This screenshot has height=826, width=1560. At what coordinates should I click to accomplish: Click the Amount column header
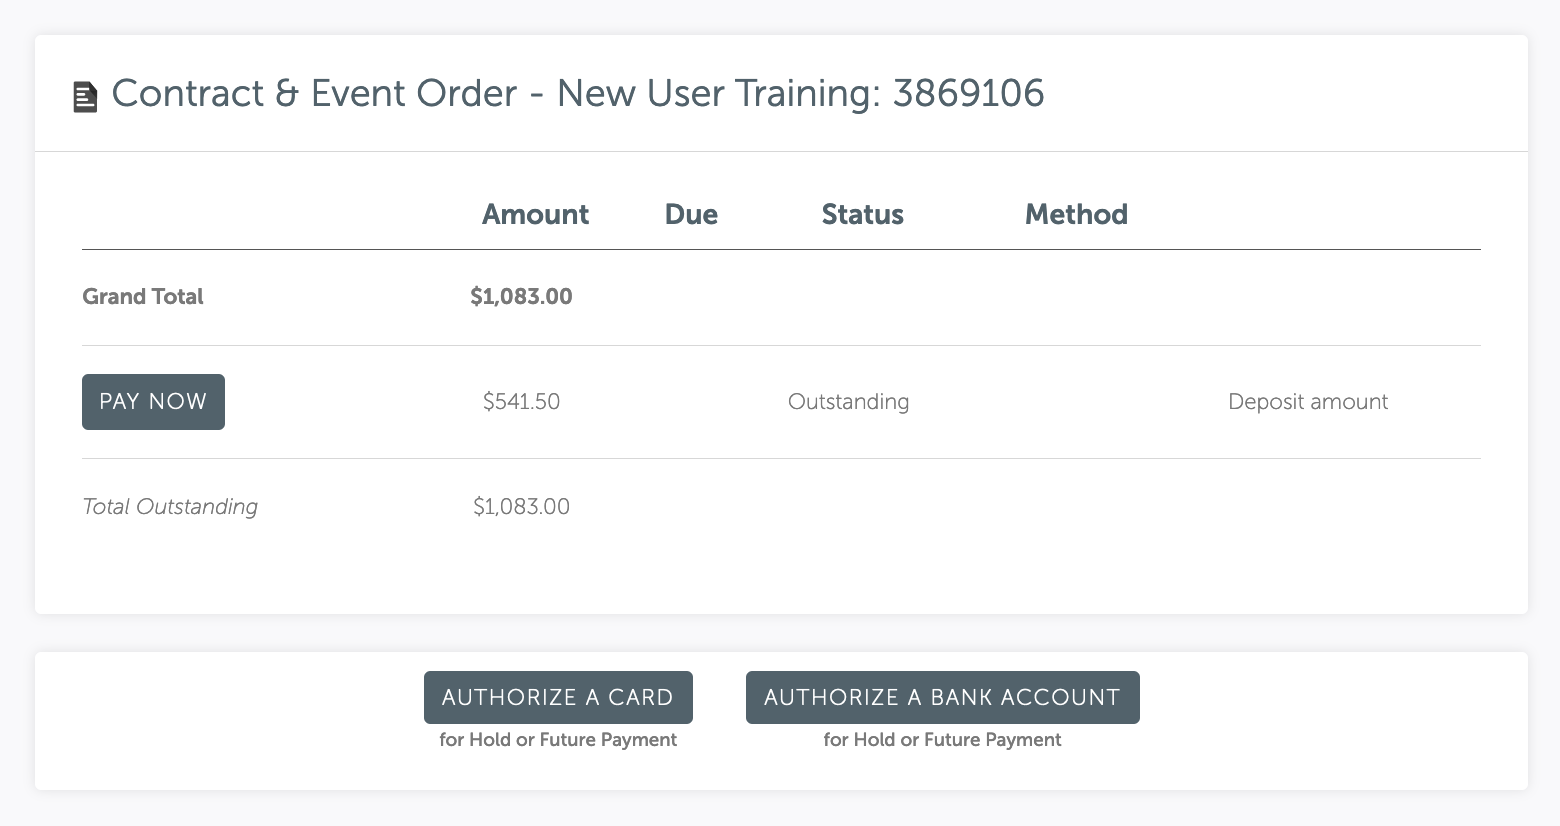pos(535,214)
